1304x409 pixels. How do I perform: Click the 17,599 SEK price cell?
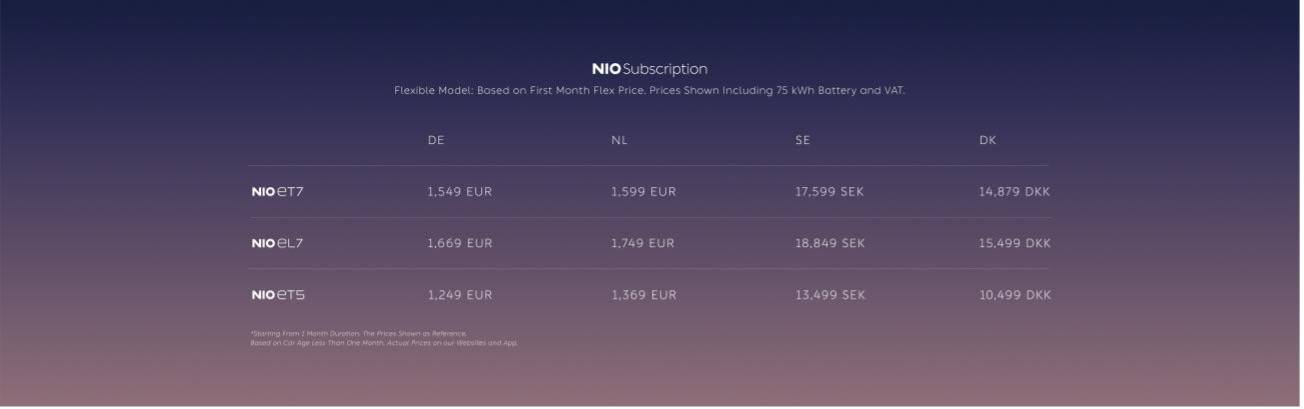point(830,192)
